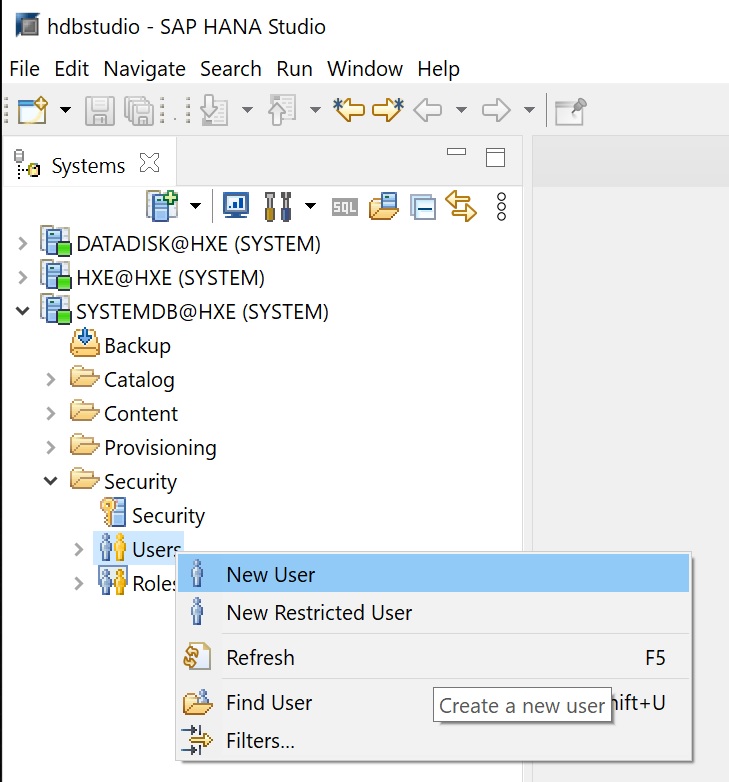
Task: Click the Find System folder icon
Action: coord(384,207)
